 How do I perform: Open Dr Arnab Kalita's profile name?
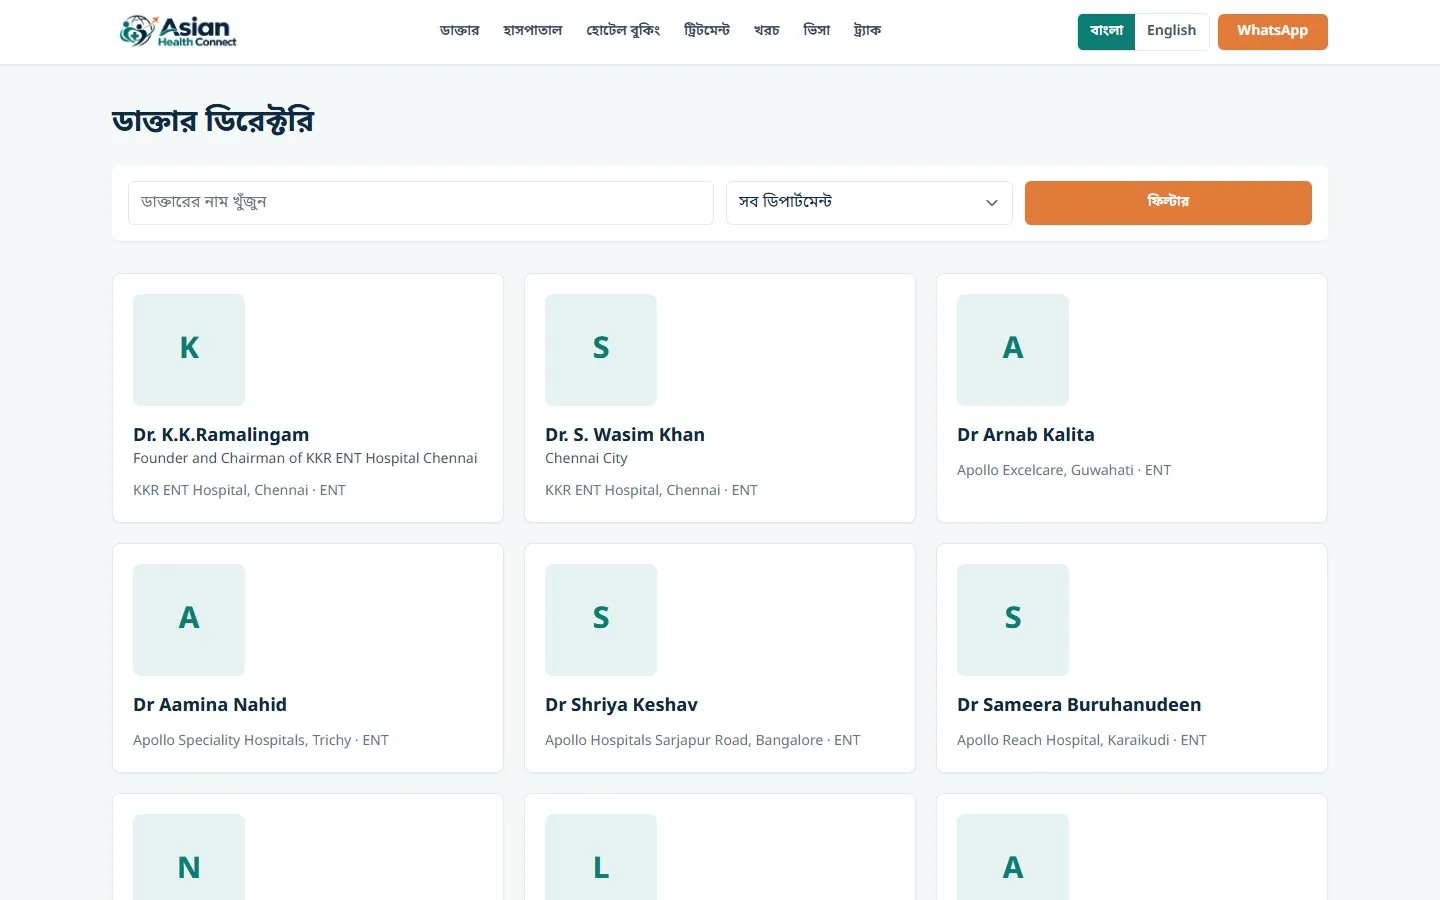pyautogui.click(x=1026, y=435)
